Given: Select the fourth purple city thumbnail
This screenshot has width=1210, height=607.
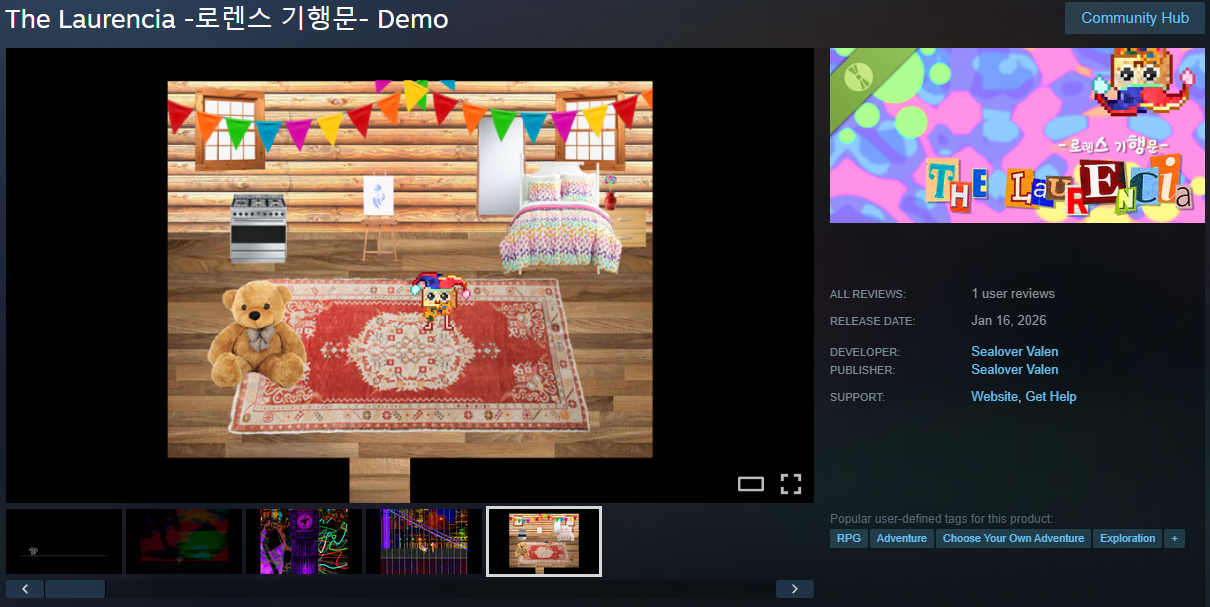Looking at the screenshot, I should coord(424,541).
